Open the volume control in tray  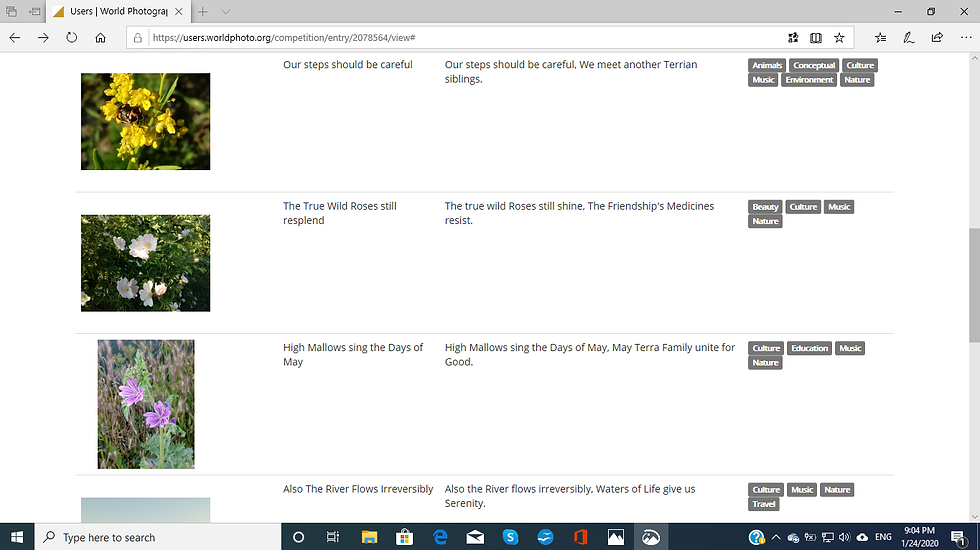844,537
